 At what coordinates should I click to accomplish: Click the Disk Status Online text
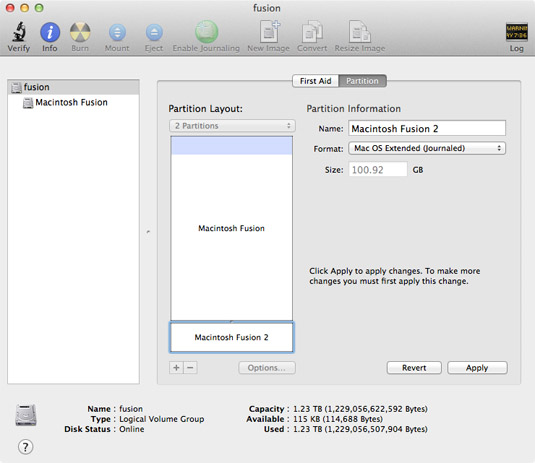(x=131, y=429)
